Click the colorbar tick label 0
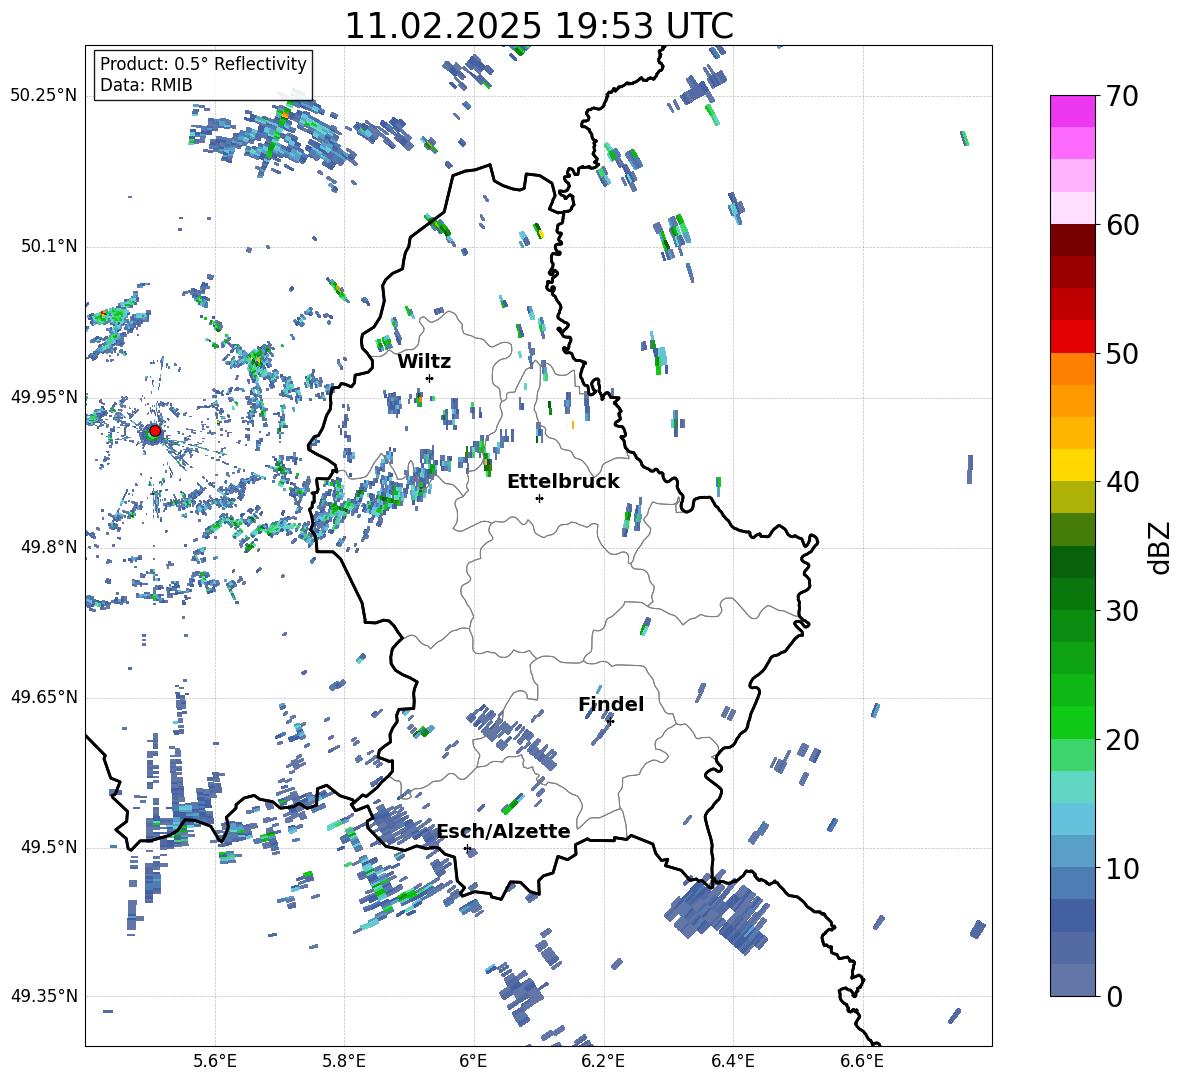This screenshot has width=1184, height=1081. click(1114, 996)
